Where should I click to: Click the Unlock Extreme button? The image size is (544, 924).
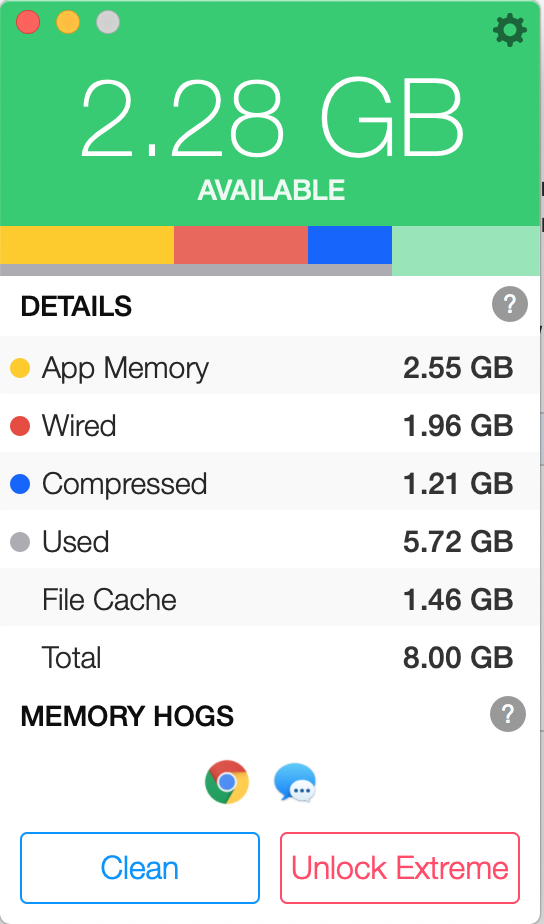click(400, 868)
